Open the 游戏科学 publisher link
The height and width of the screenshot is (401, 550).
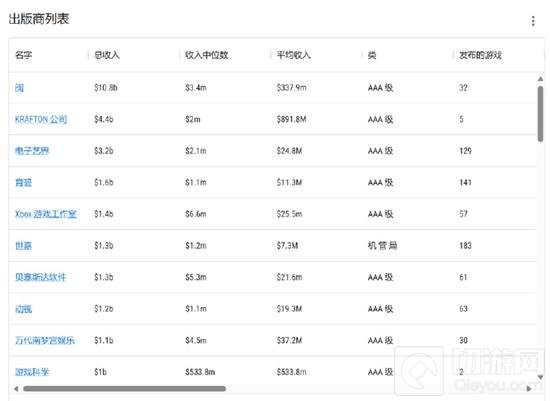(x=32, y=372)
